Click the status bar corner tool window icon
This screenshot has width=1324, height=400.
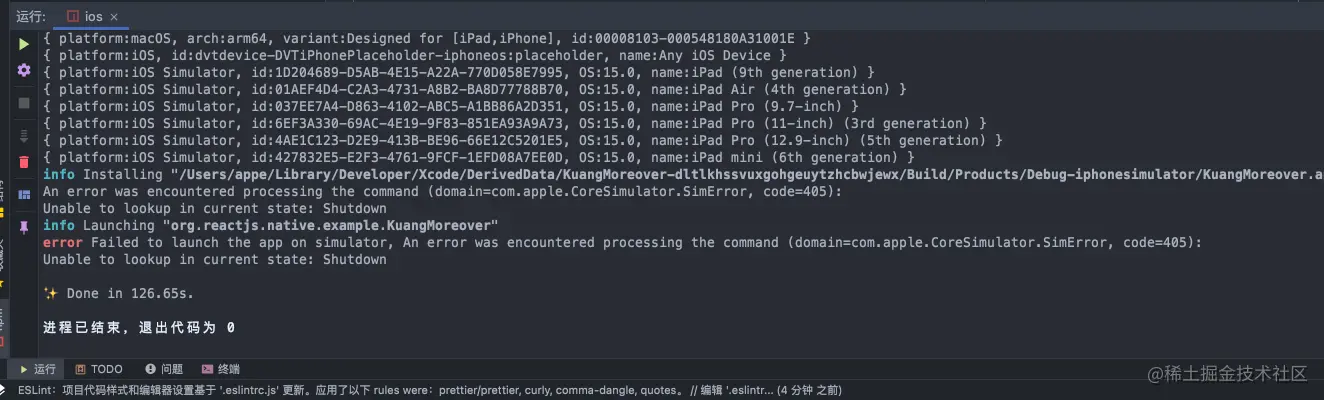pos(7,391)
